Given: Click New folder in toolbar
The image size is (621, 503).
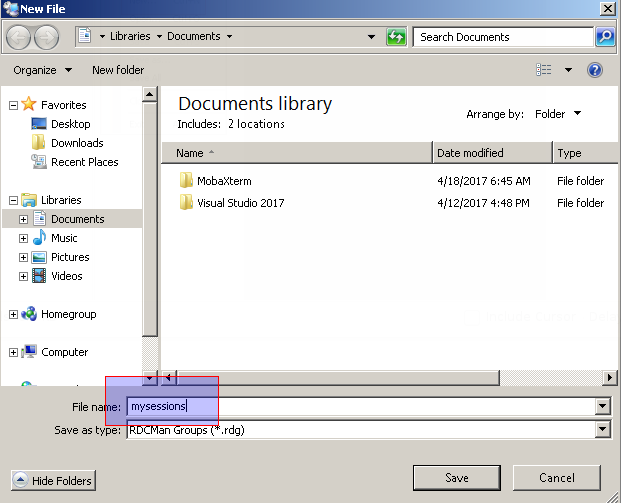Looking at the screenshot, I should tap(118, 70).
